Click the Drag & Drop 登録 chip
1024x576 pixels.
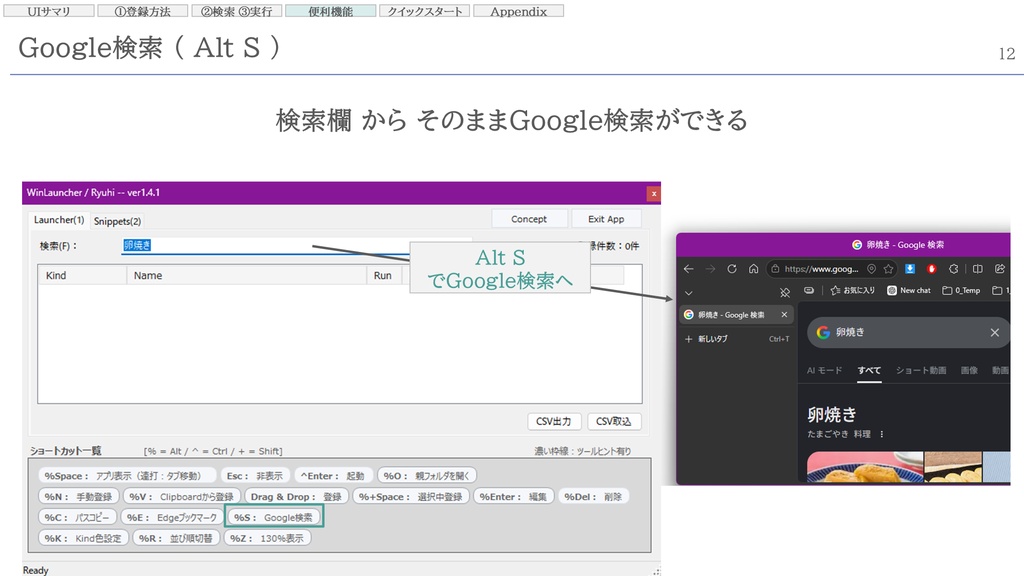click(296, 497)
